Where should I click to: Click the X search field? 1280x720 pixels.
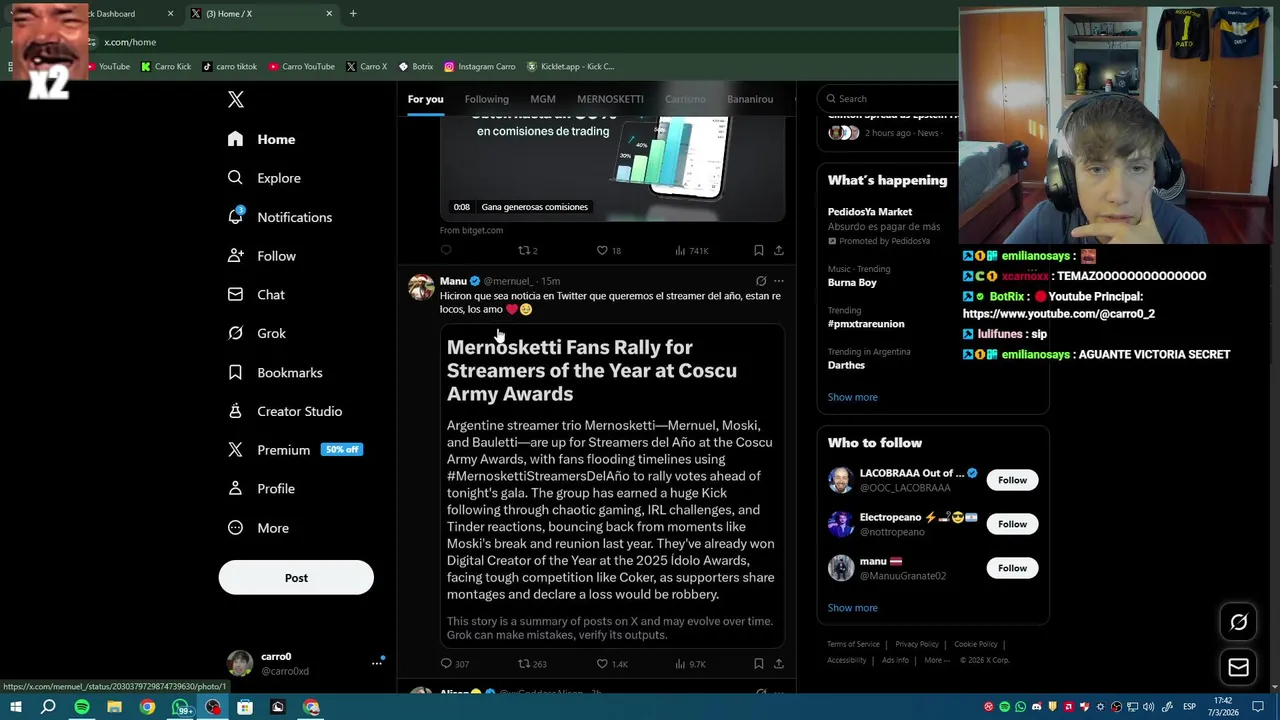click(x=890, y=99)
